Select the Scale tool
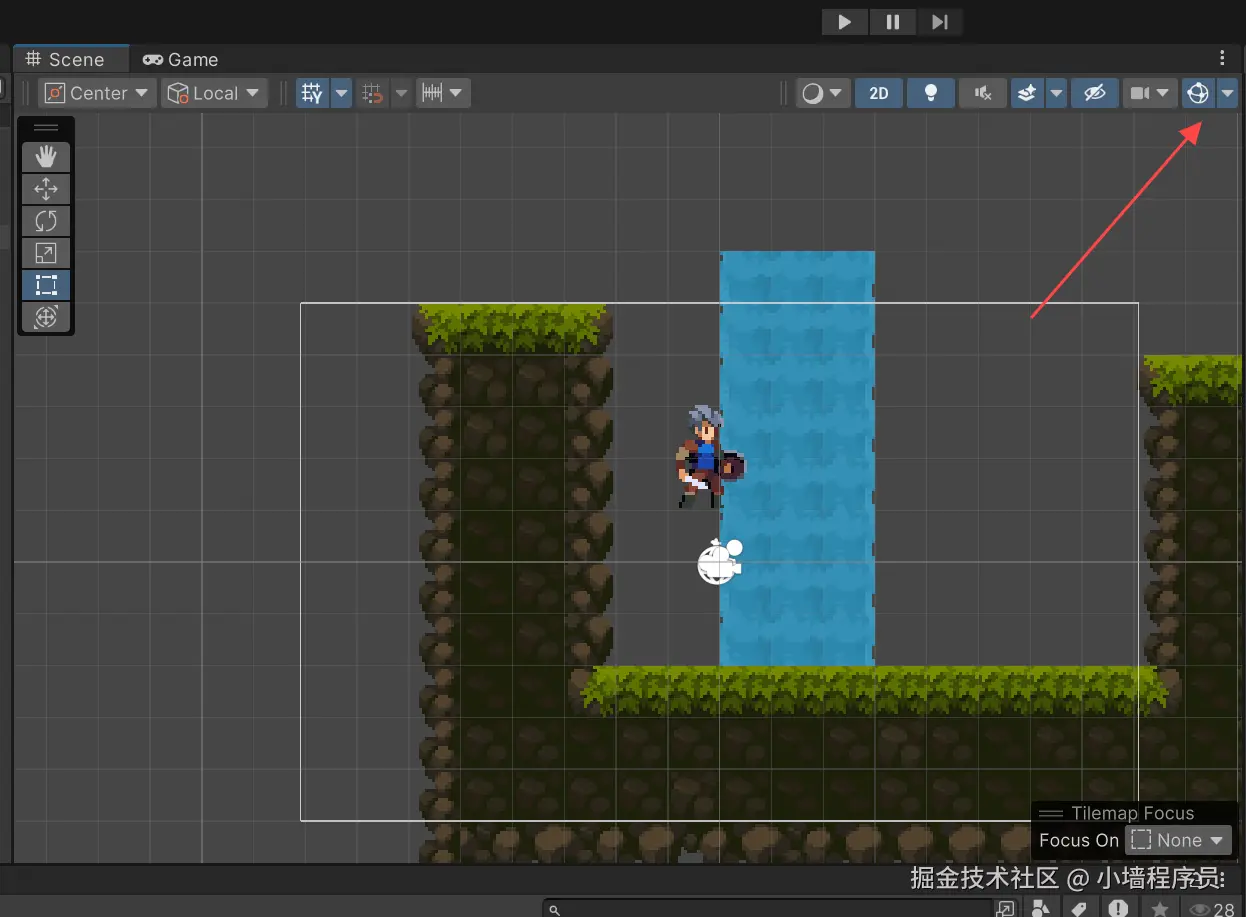This screenshot has height=917, width=1246. (x=46, y=253)
